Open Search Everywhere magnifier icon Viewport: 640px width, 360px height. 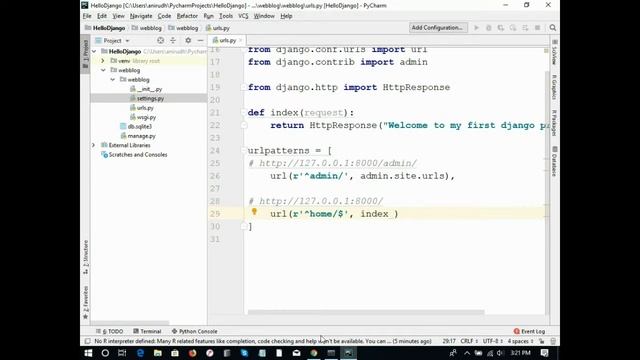553,28
